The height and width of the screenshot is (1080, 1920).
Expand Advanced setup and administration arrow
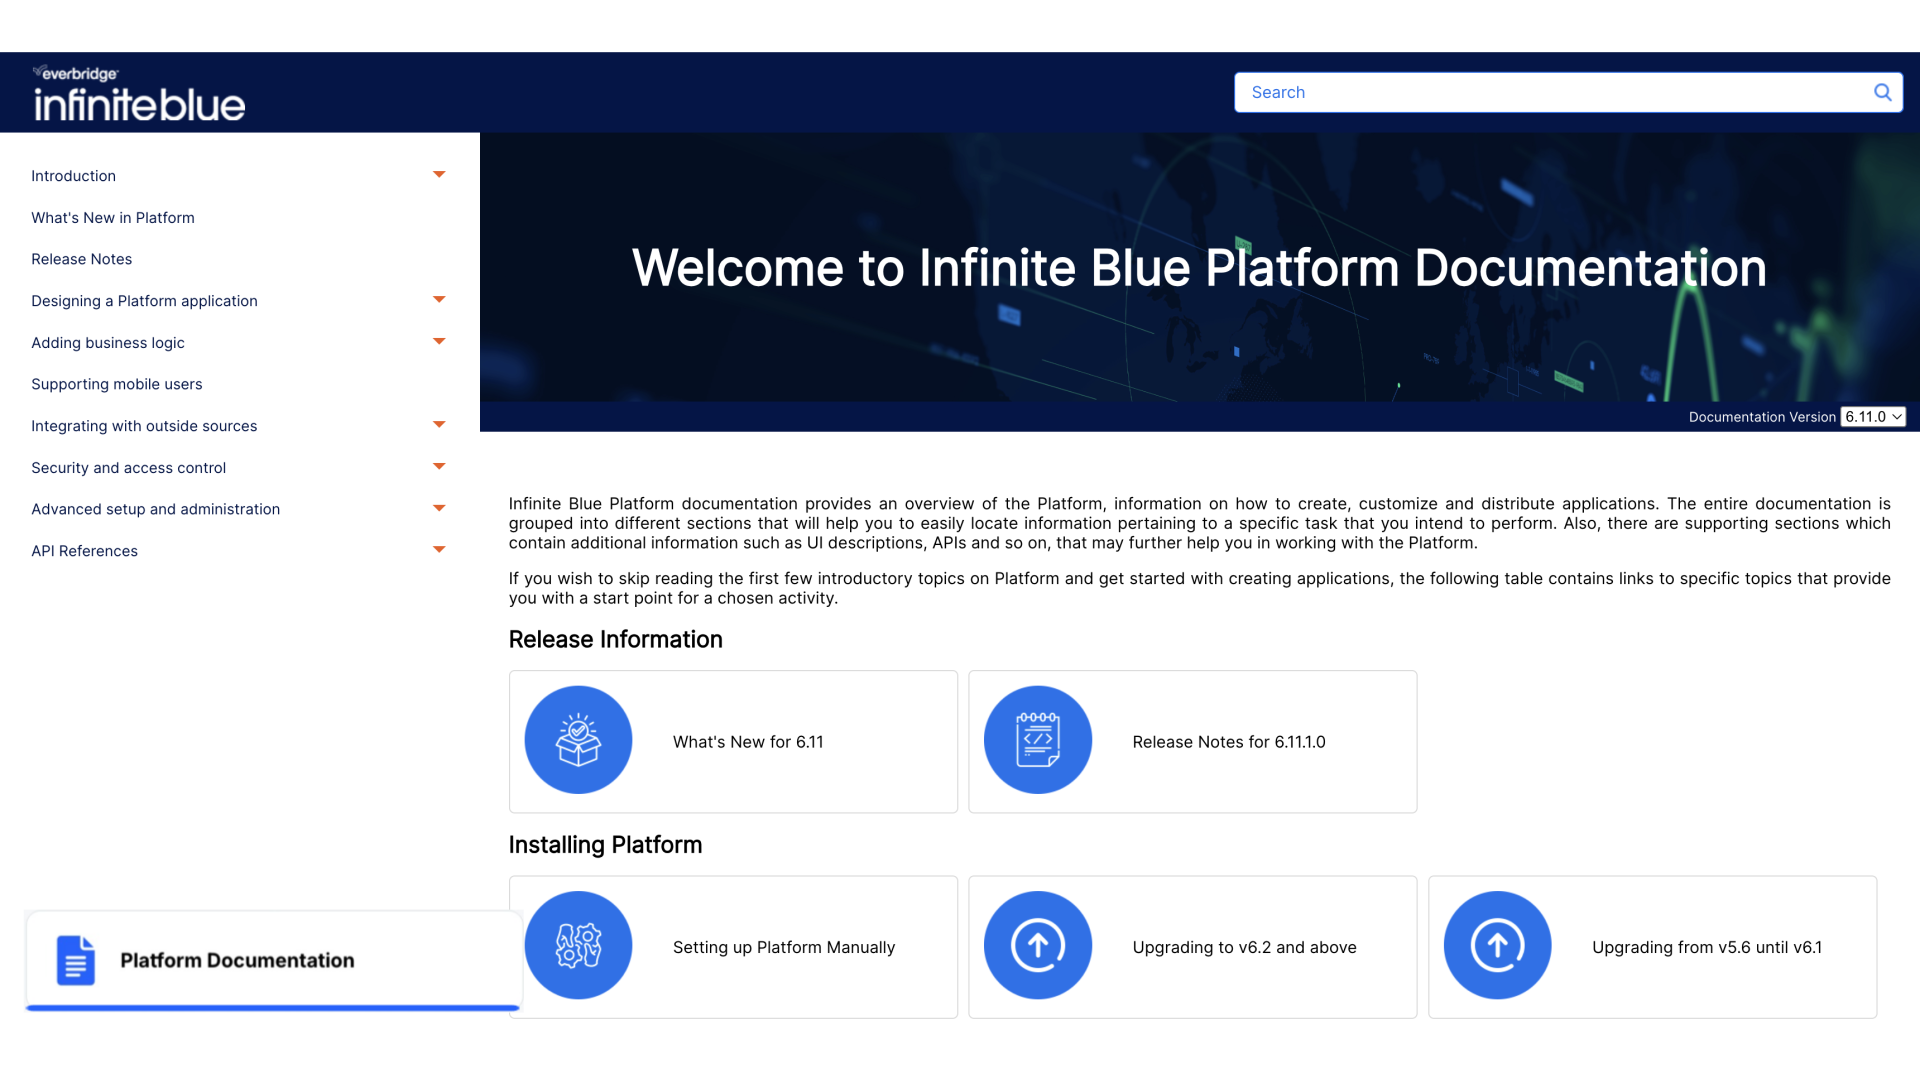[x=439, y=509]
